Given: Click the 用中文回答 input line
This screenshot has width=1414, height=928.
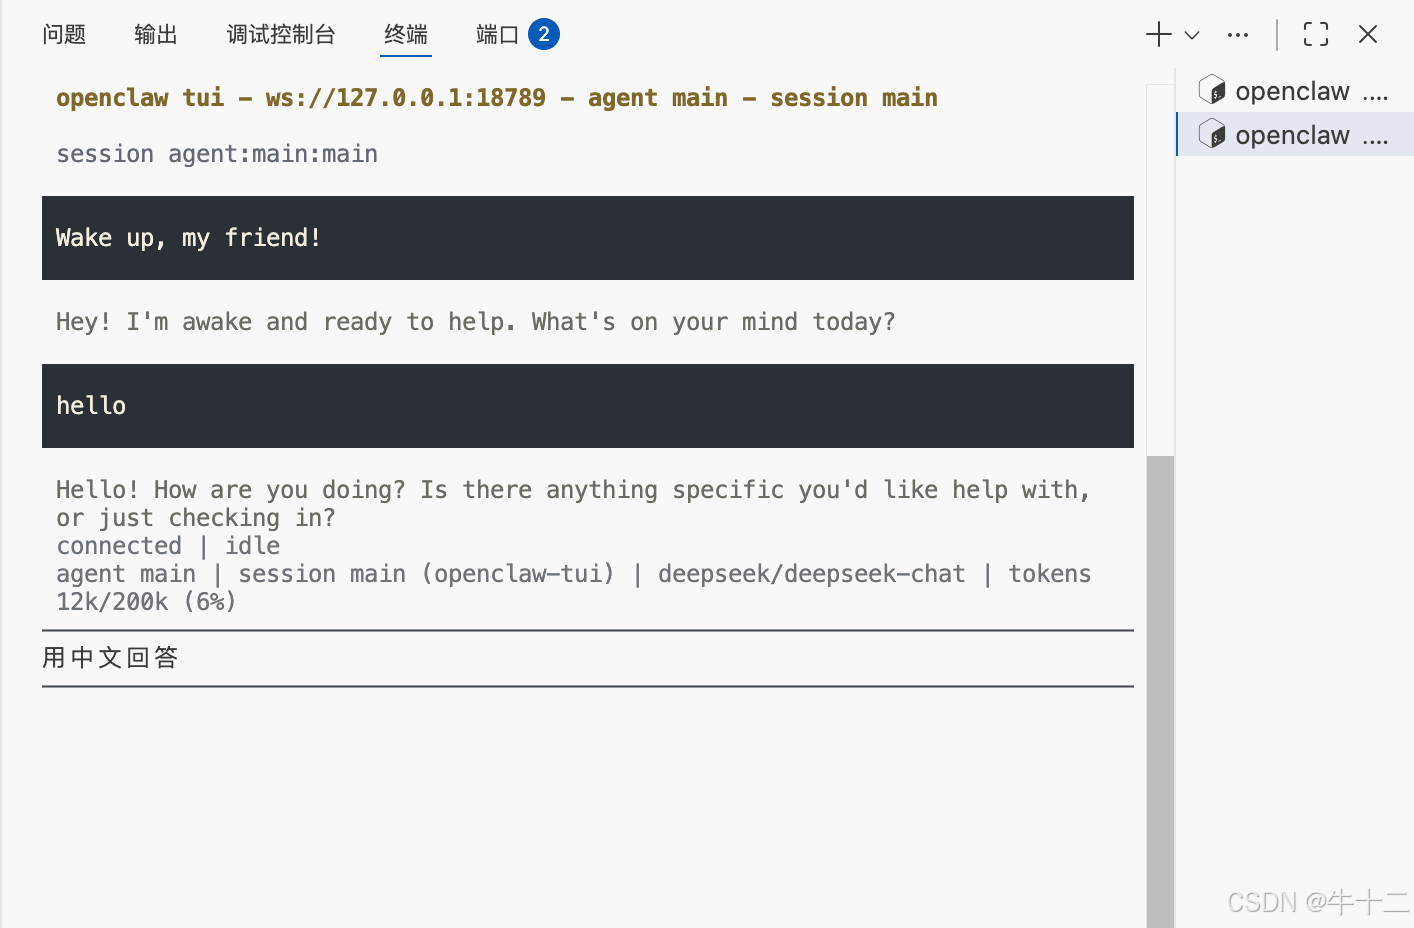Looking at the screenshot, I should pyautogui.click(x=588, y=658).
